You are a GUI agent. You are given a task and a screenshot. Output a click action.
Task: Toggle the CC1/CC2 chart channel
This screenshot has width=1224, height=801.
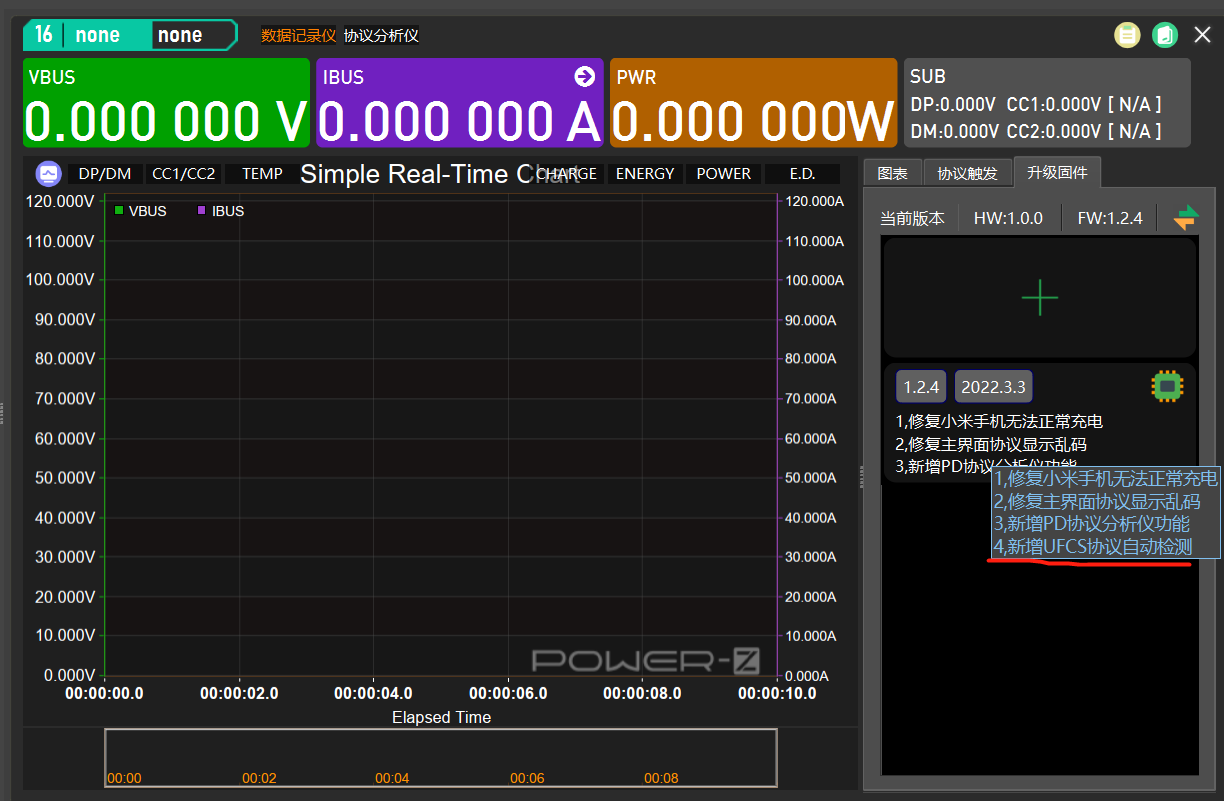pyautogui.click(x=184, y=174)
